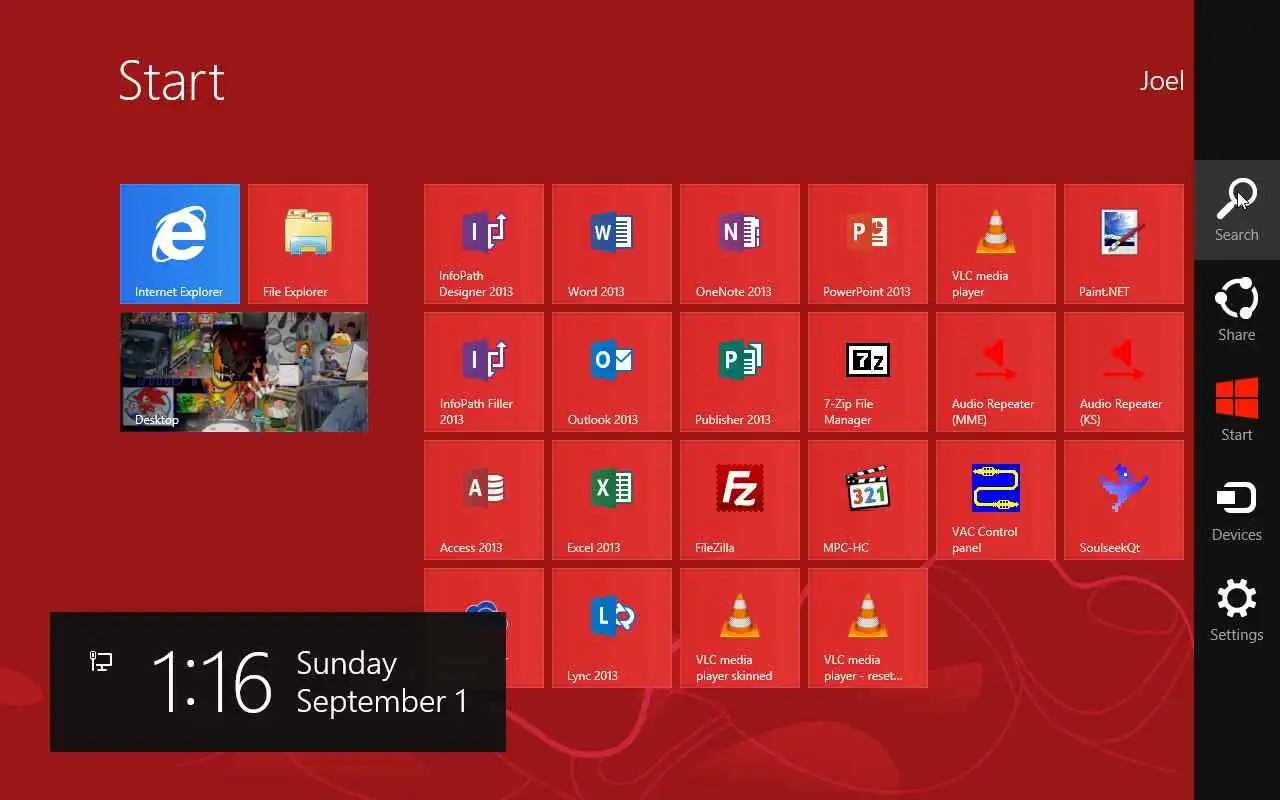The image size is (1280, 800).
Task: Launch Publisher 2013
Action: [740, 372]
